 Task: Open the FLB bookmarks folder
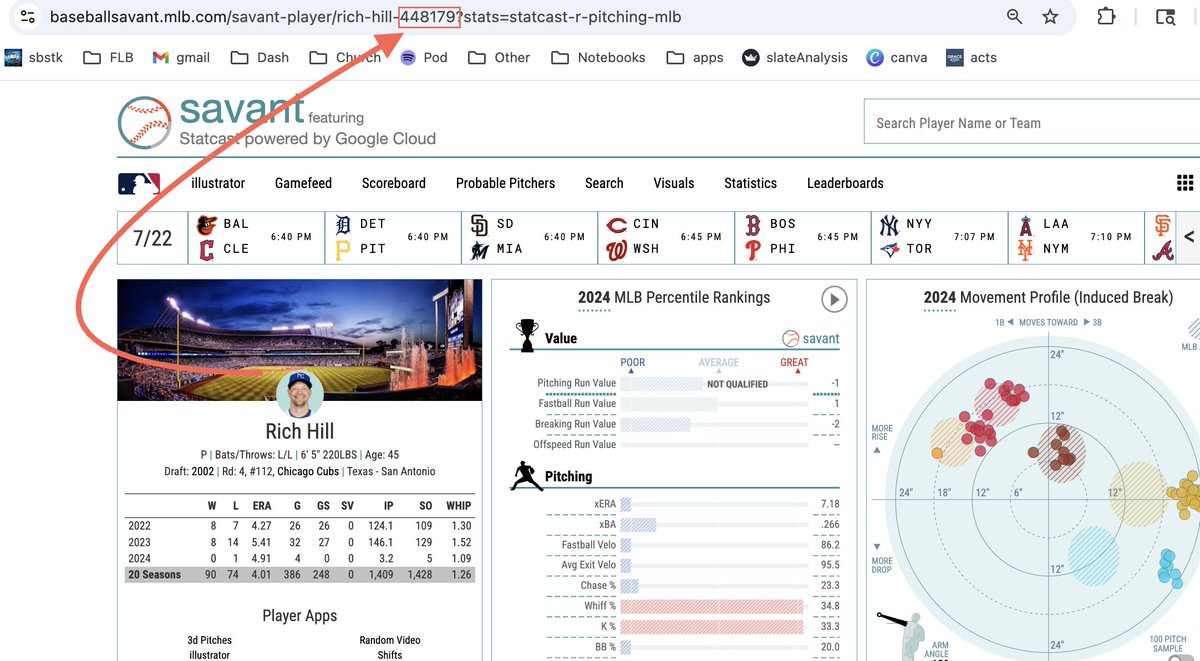click(108, 57)
